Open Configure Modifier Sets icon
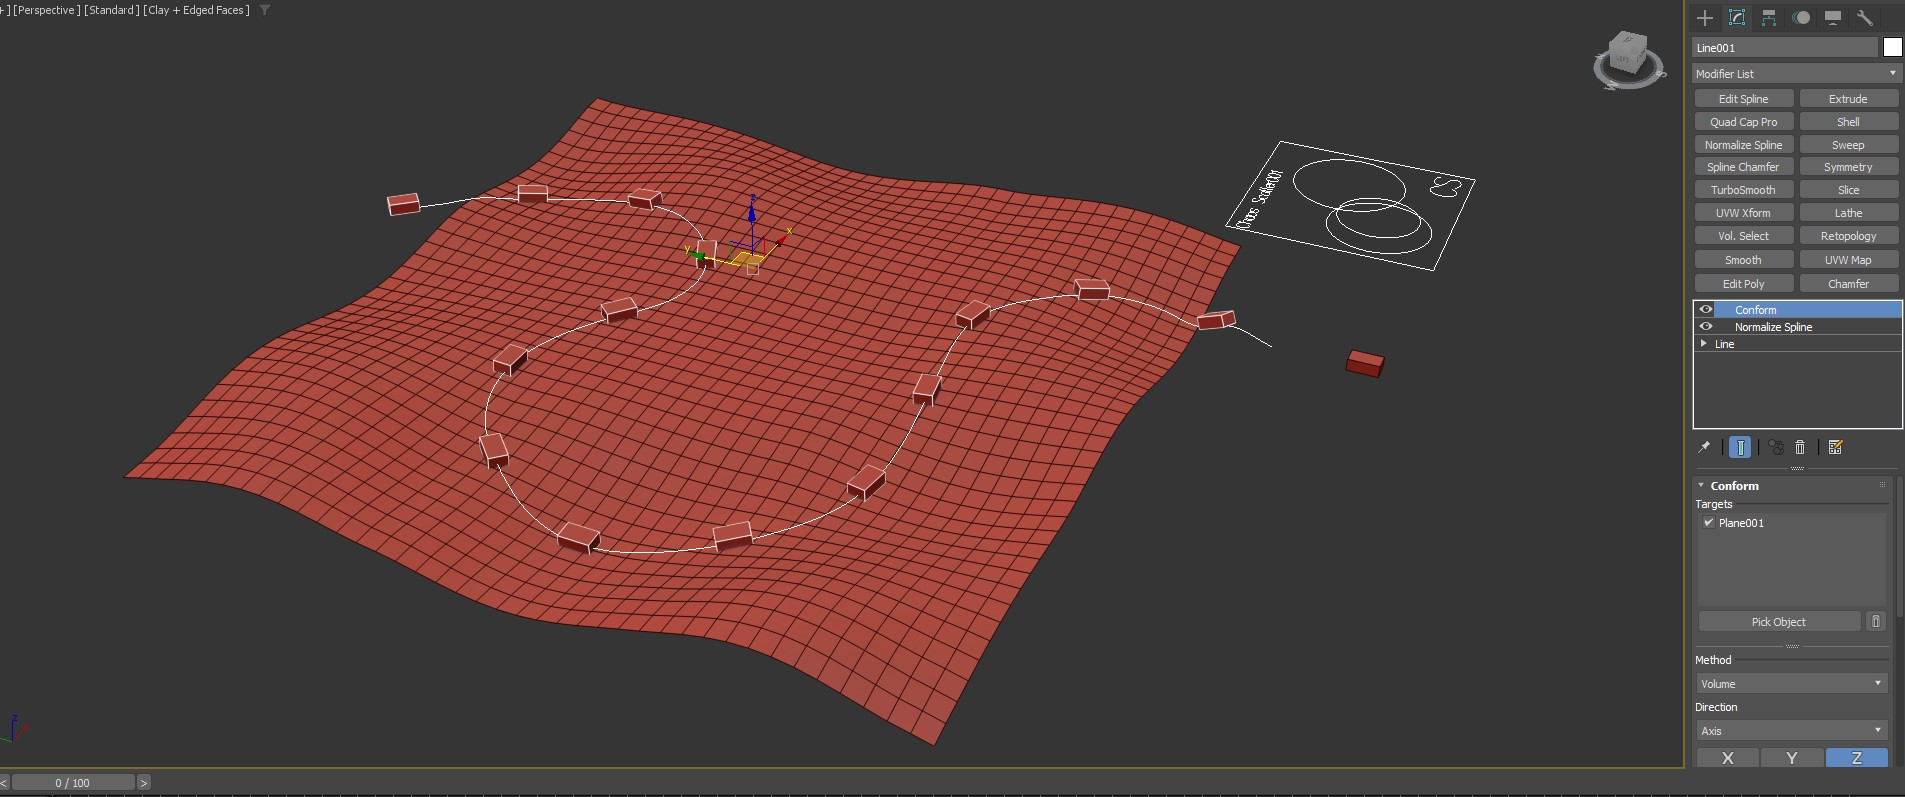Viewport: 1905px width, 797px height. (x=1835, y=447)
